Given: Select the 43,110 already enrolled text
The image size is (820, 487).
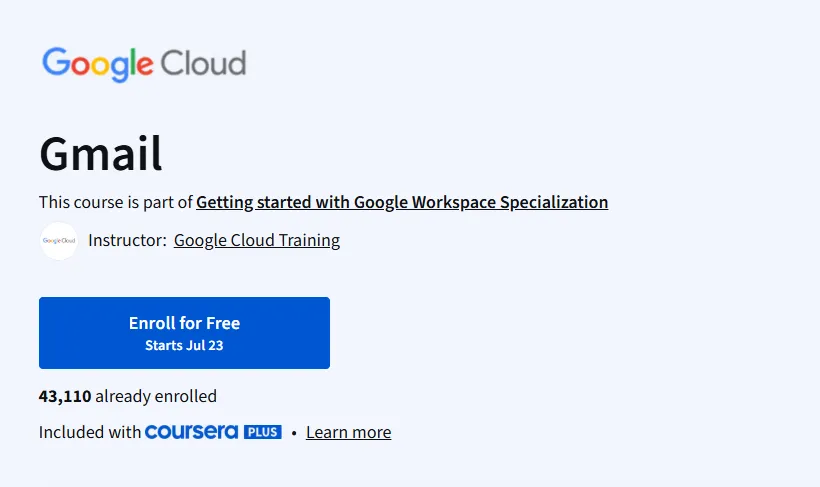Looking at the screenshot, I should (128, 396).
